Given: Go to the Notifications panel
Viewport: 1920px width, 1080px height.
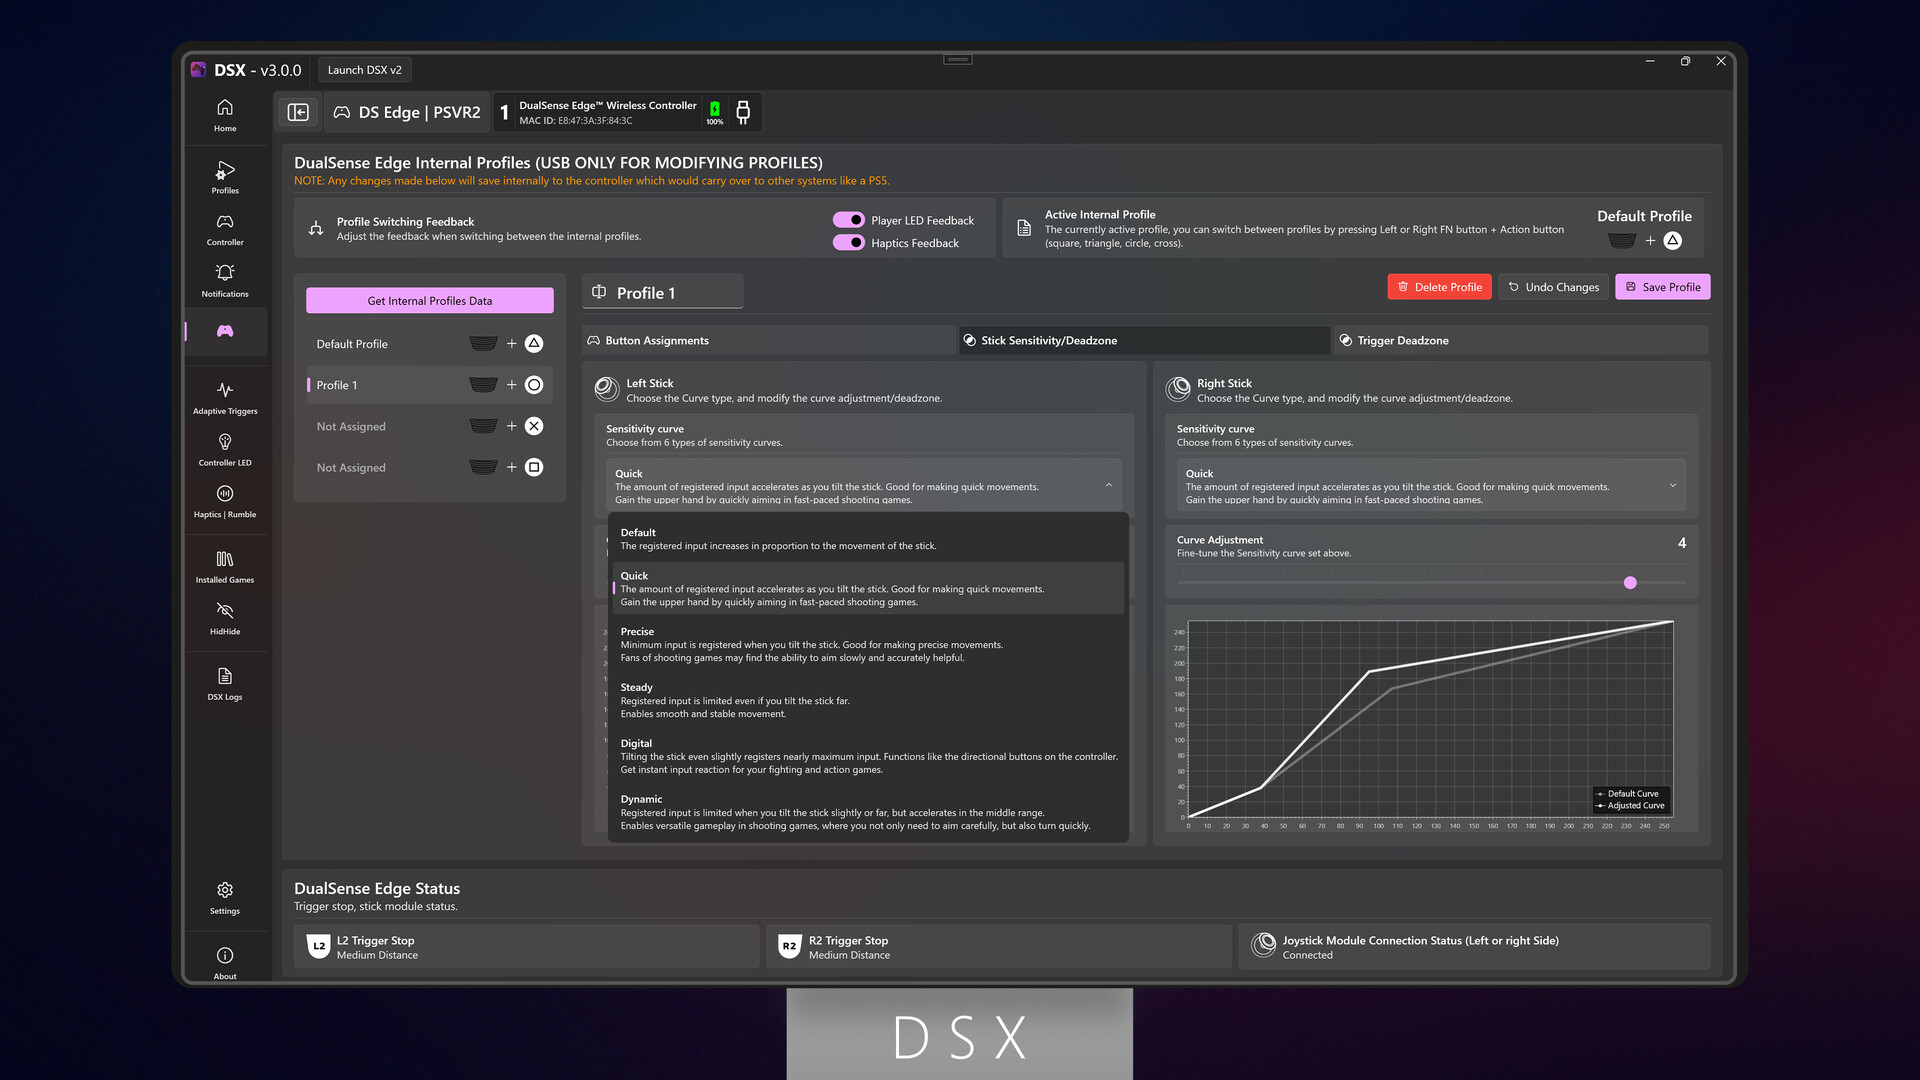Looking at the screenshot, I should pos(224,279).
